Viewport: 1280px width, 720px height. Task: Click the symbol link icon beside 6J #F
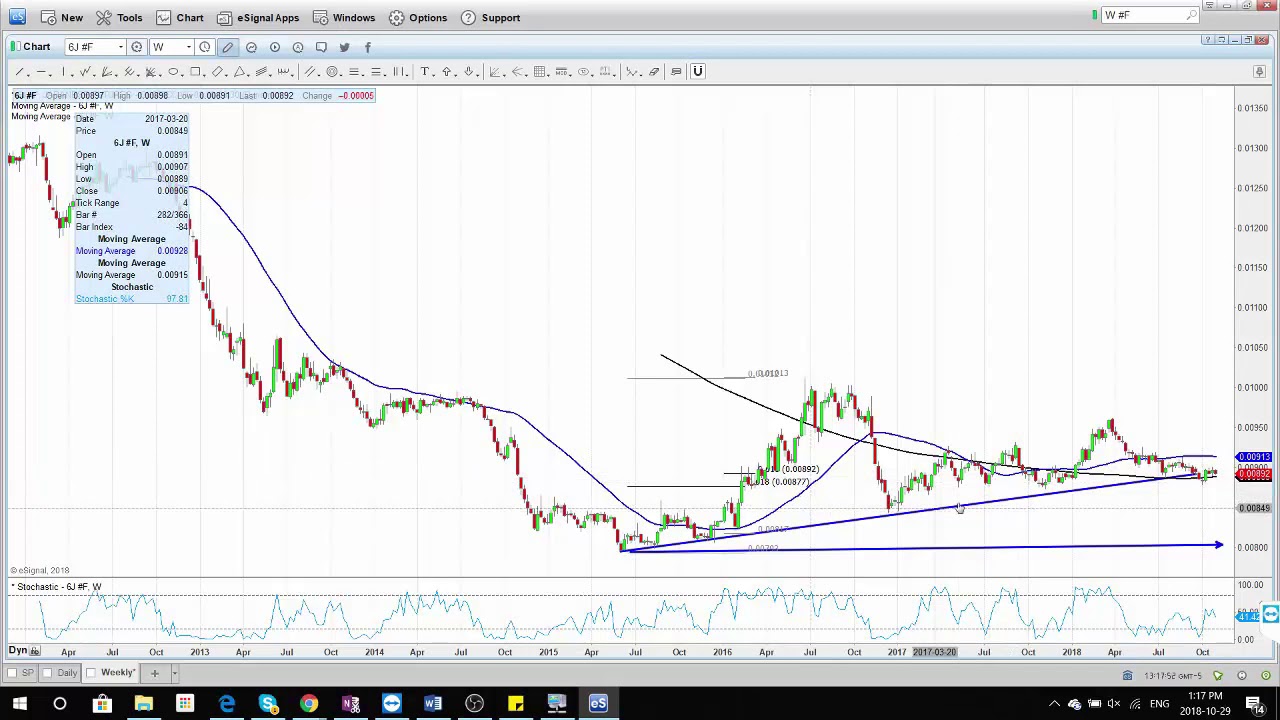(137, 47)
